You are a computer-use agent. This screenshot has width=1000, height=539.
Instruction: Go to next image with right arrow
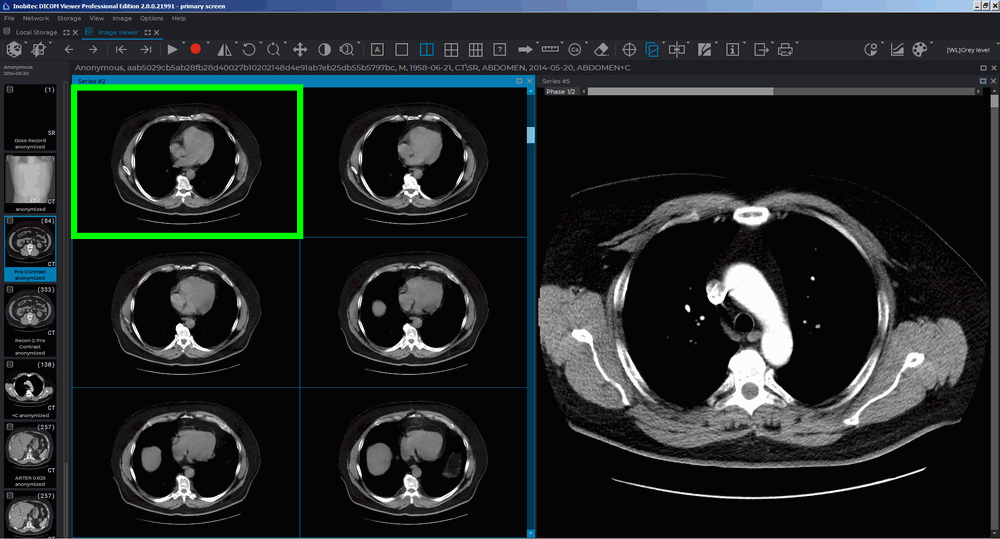tap(93, 49)
